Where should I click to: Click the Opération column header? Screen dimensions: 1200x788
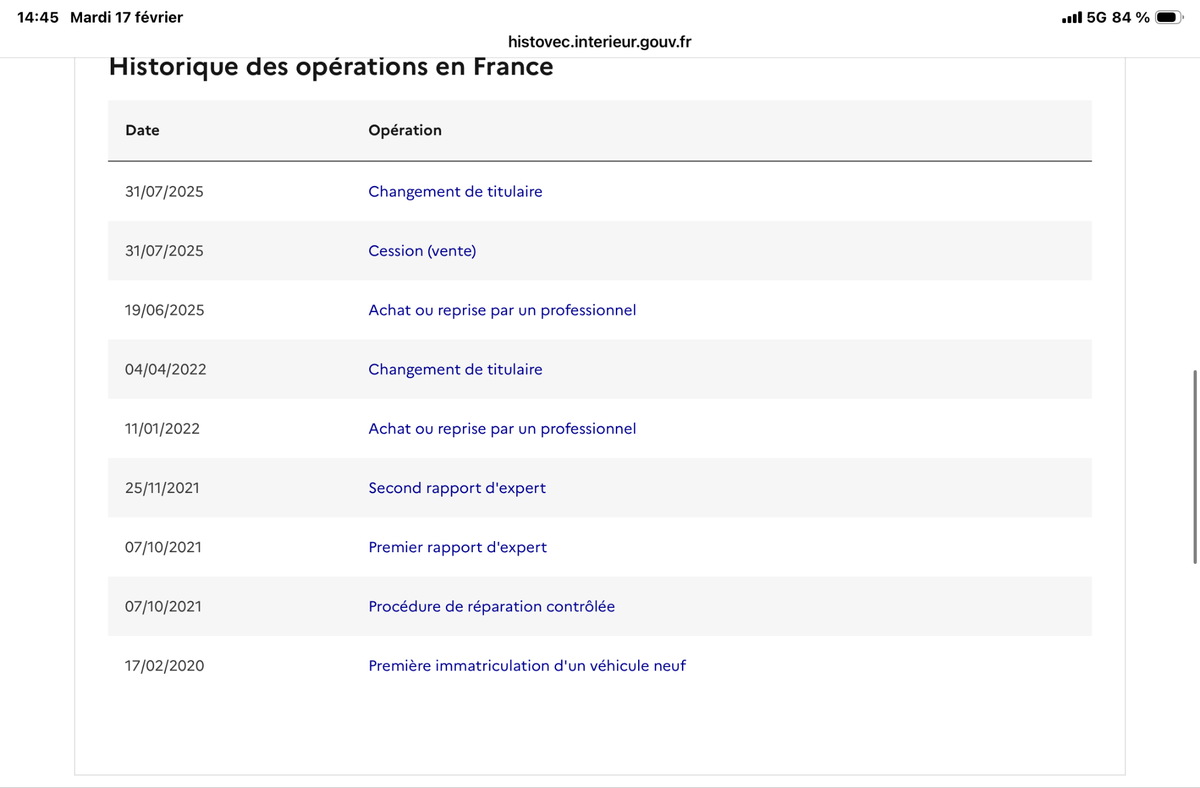(x=405, y=130)
